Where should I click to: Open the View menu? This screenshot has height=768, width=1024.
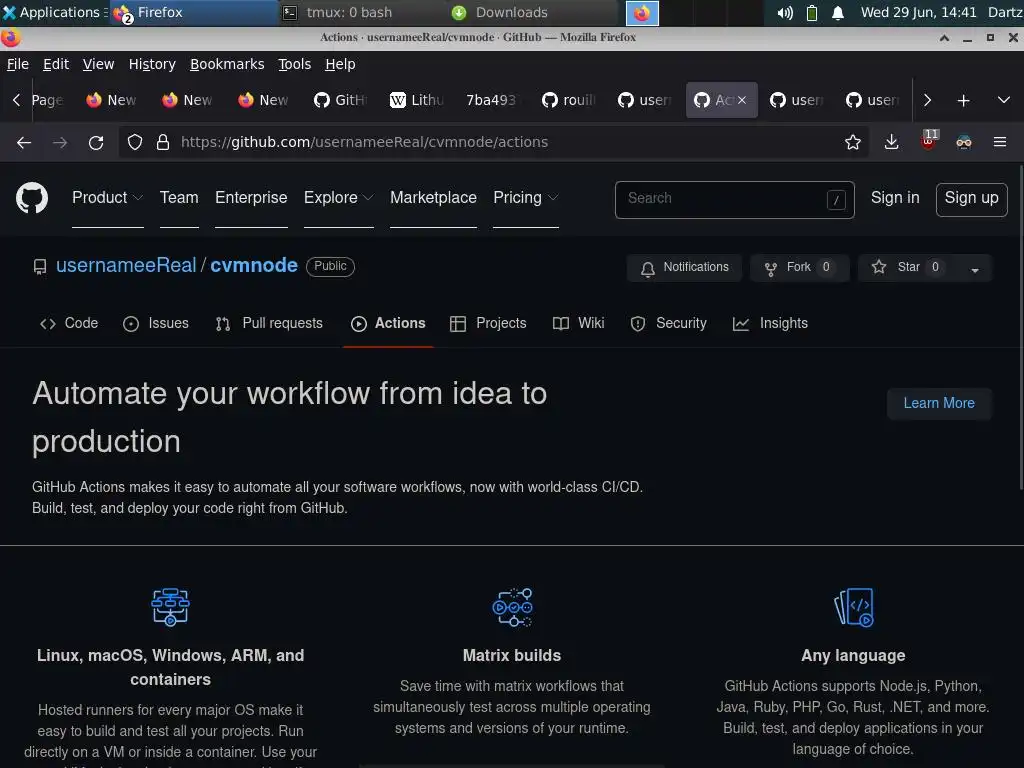[x=98, y=64]
